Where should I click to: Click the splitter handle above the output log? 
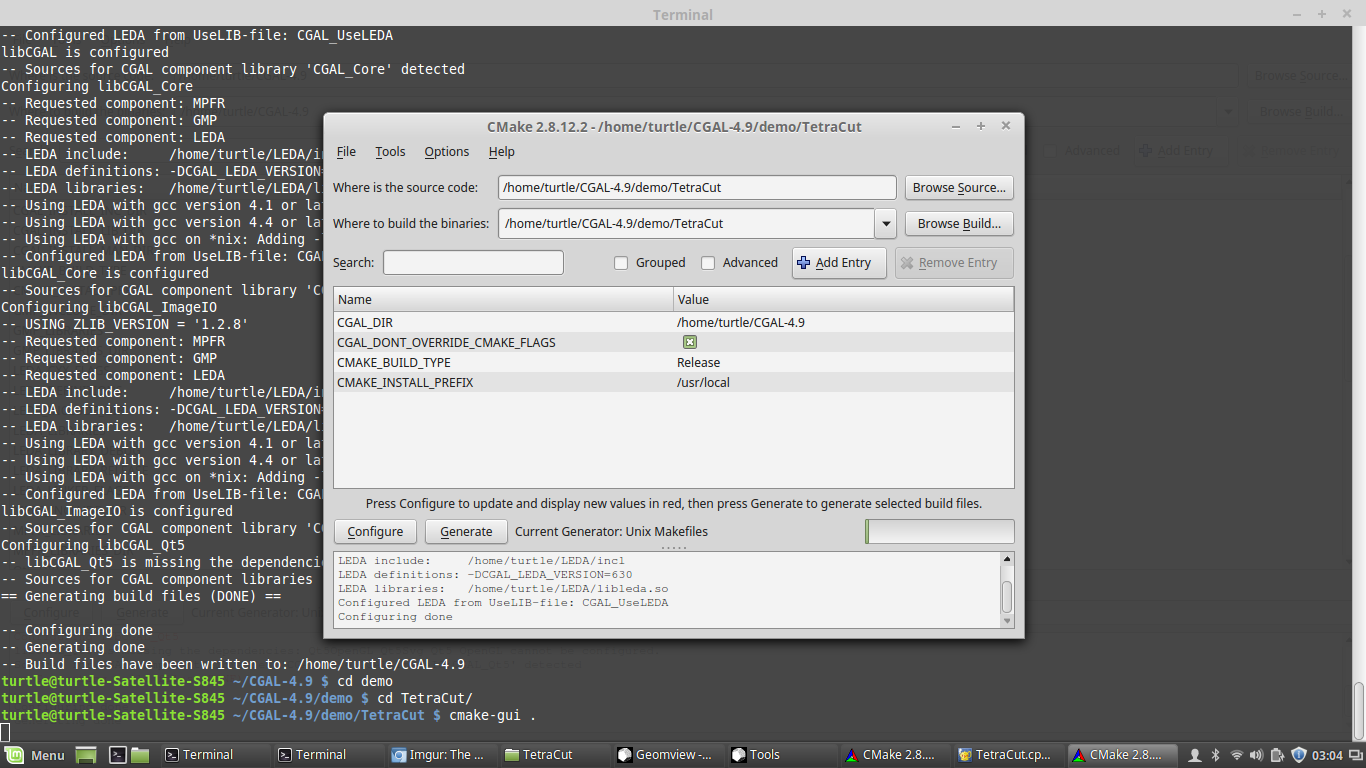coord(673,547)
